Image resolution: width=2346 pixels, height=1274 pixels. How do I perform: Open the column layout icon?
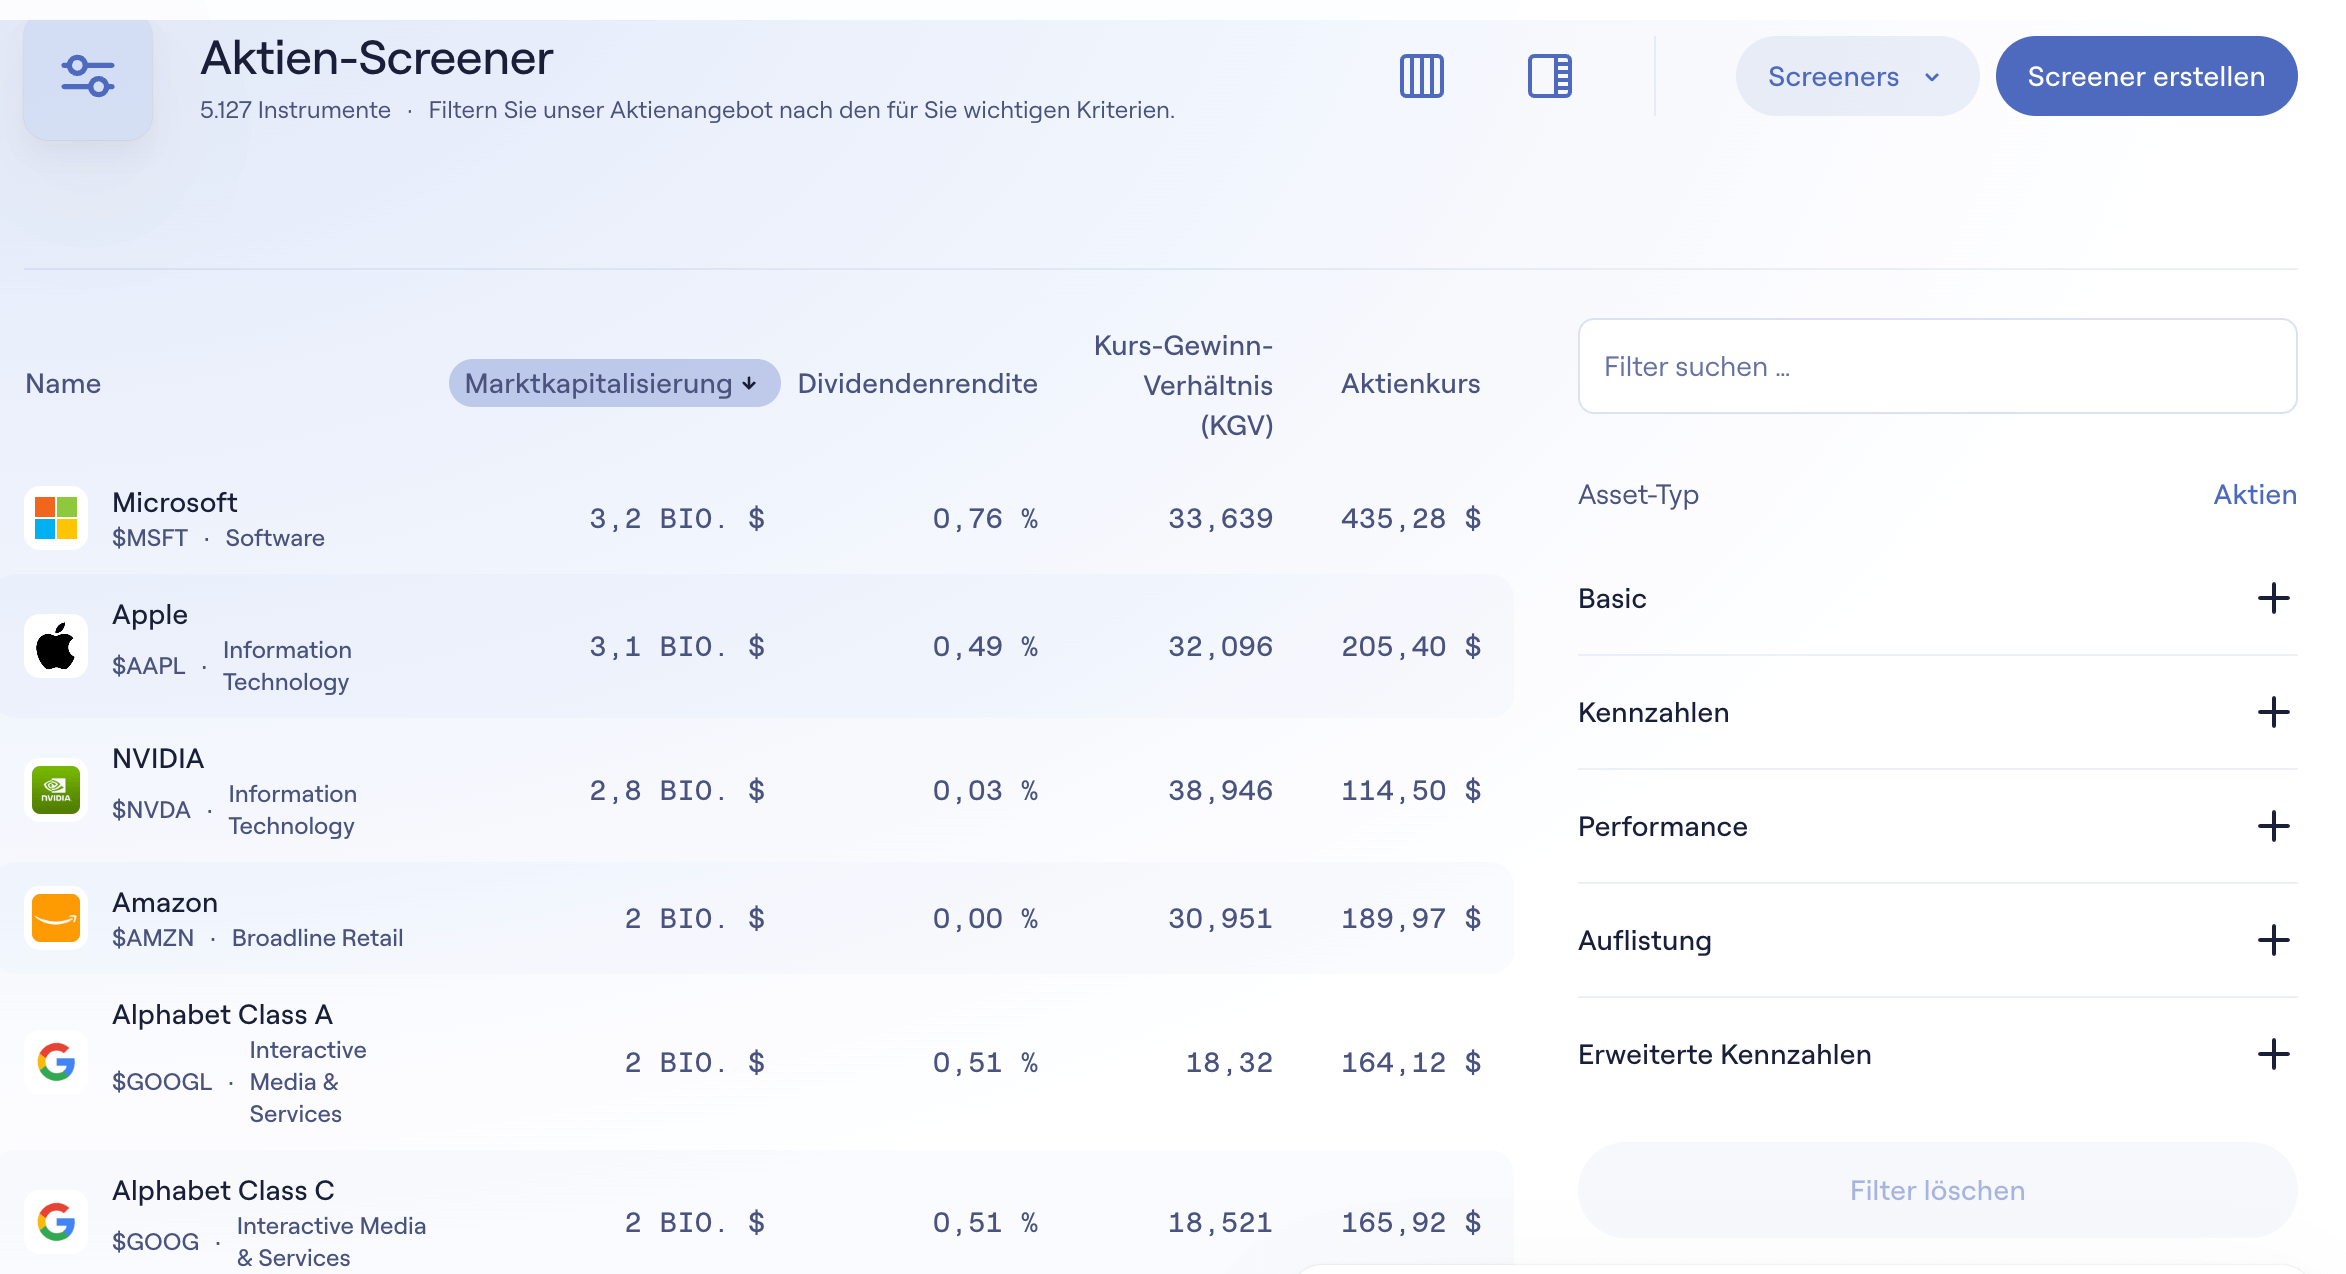tap(1421, 76)
